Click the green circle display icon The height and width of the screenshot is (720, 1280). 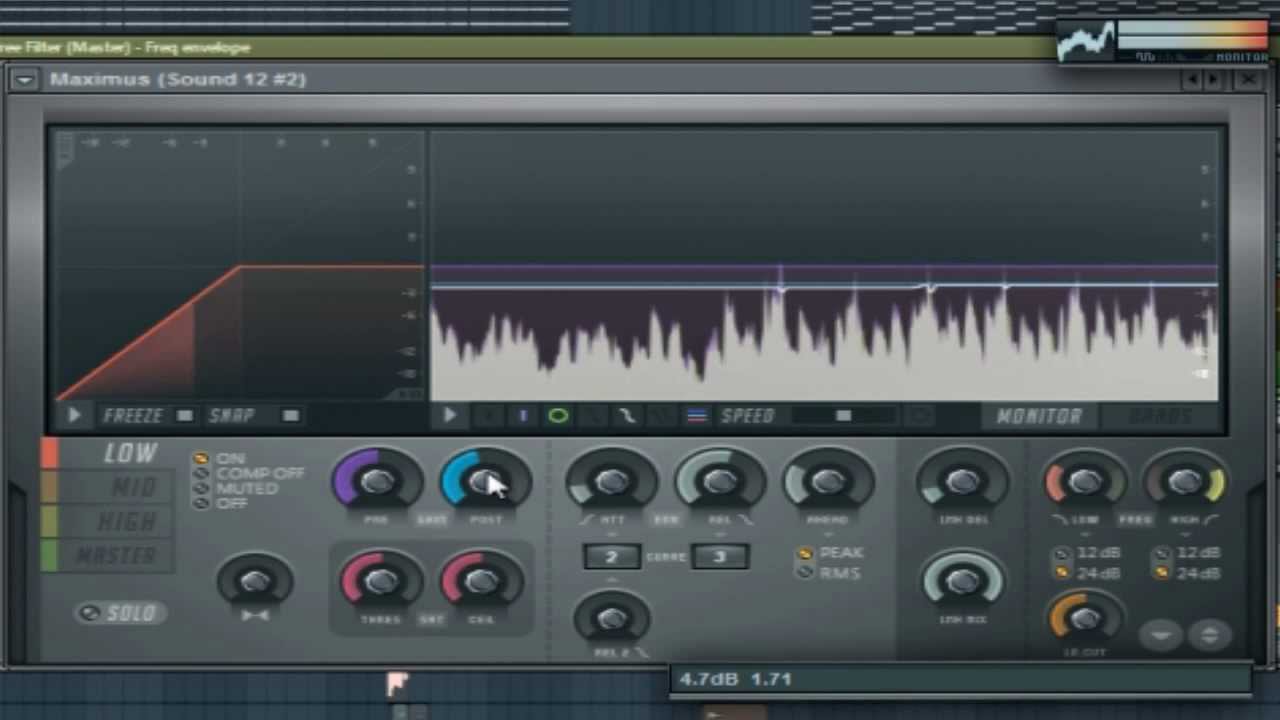[x=558, y=415]
